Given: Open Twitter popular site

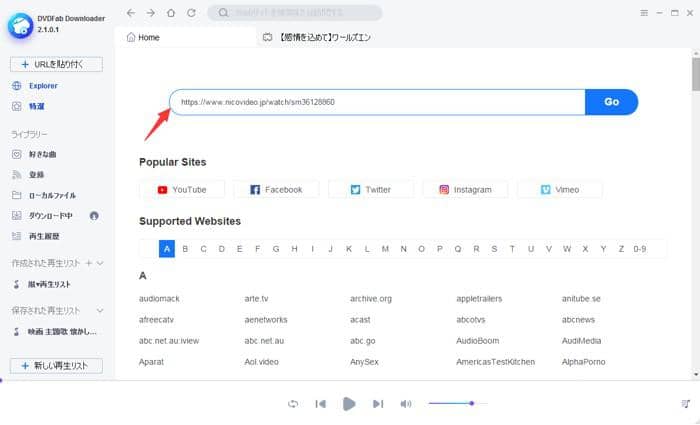Looking at the screenshot, I should pyautogui.click(x=371, y=190).
